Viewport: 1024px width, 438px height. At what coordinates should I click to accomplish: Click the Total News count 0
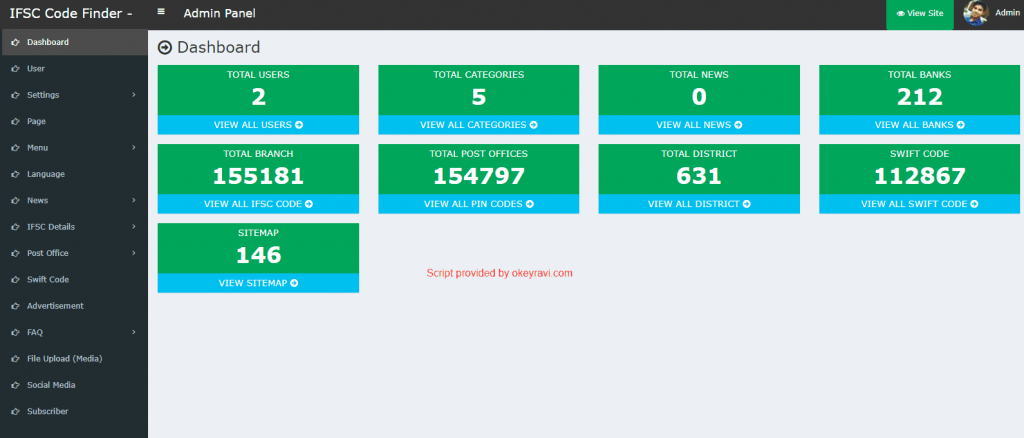[x=699, y=97]
